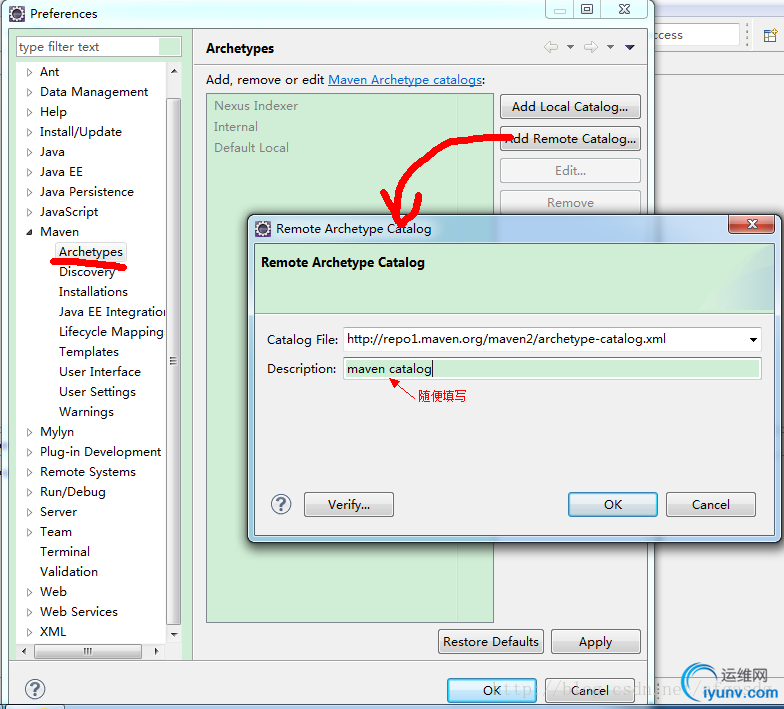Click the back navigation arrow in Archetypes header

(x=551, y=47)
